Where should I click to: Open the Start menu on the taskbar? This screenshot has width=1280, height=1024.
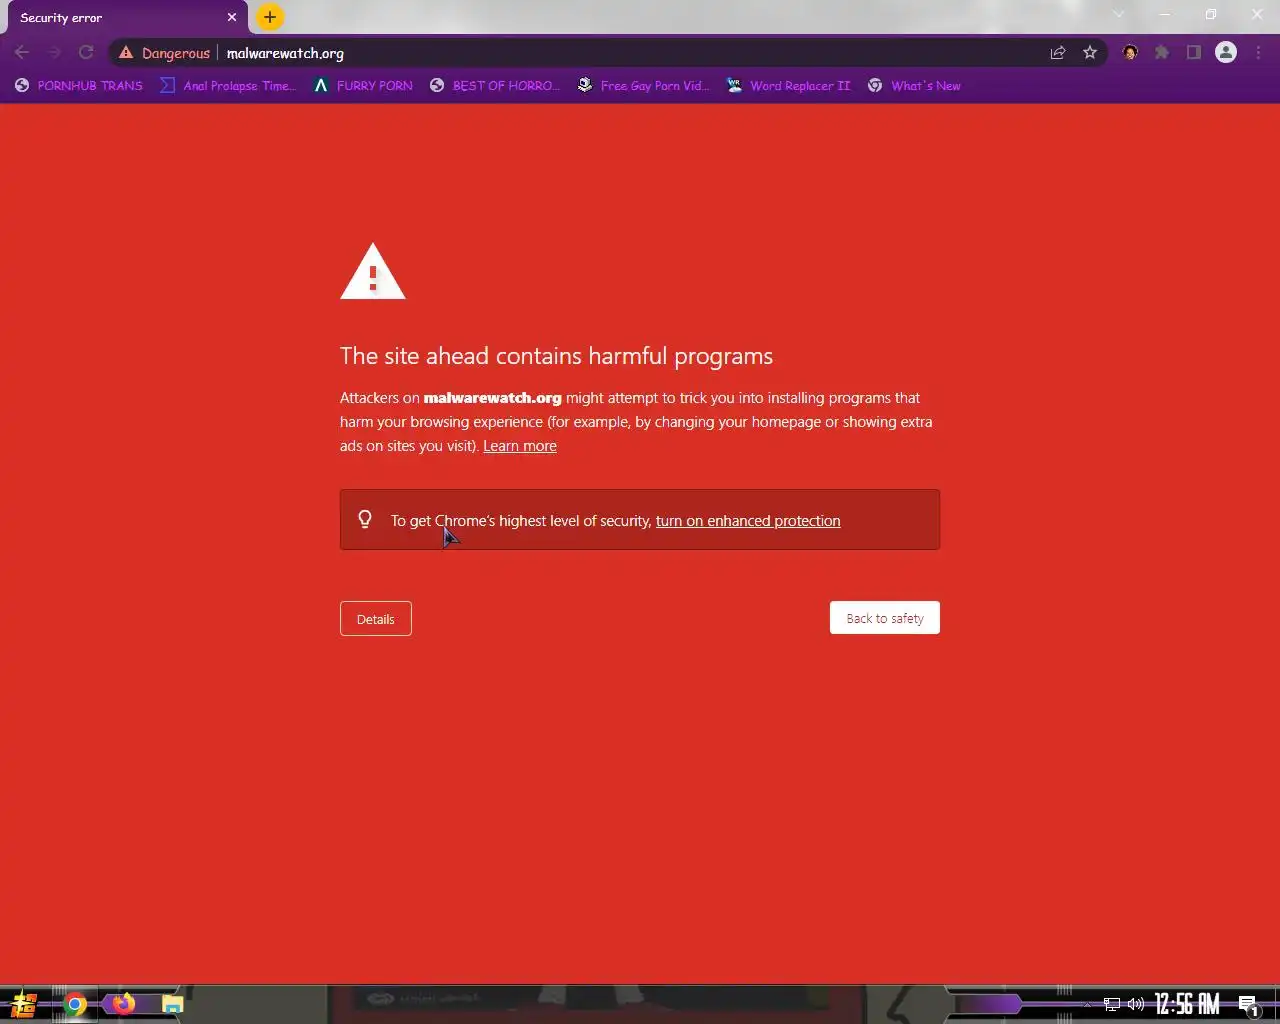pos(24,1004)
